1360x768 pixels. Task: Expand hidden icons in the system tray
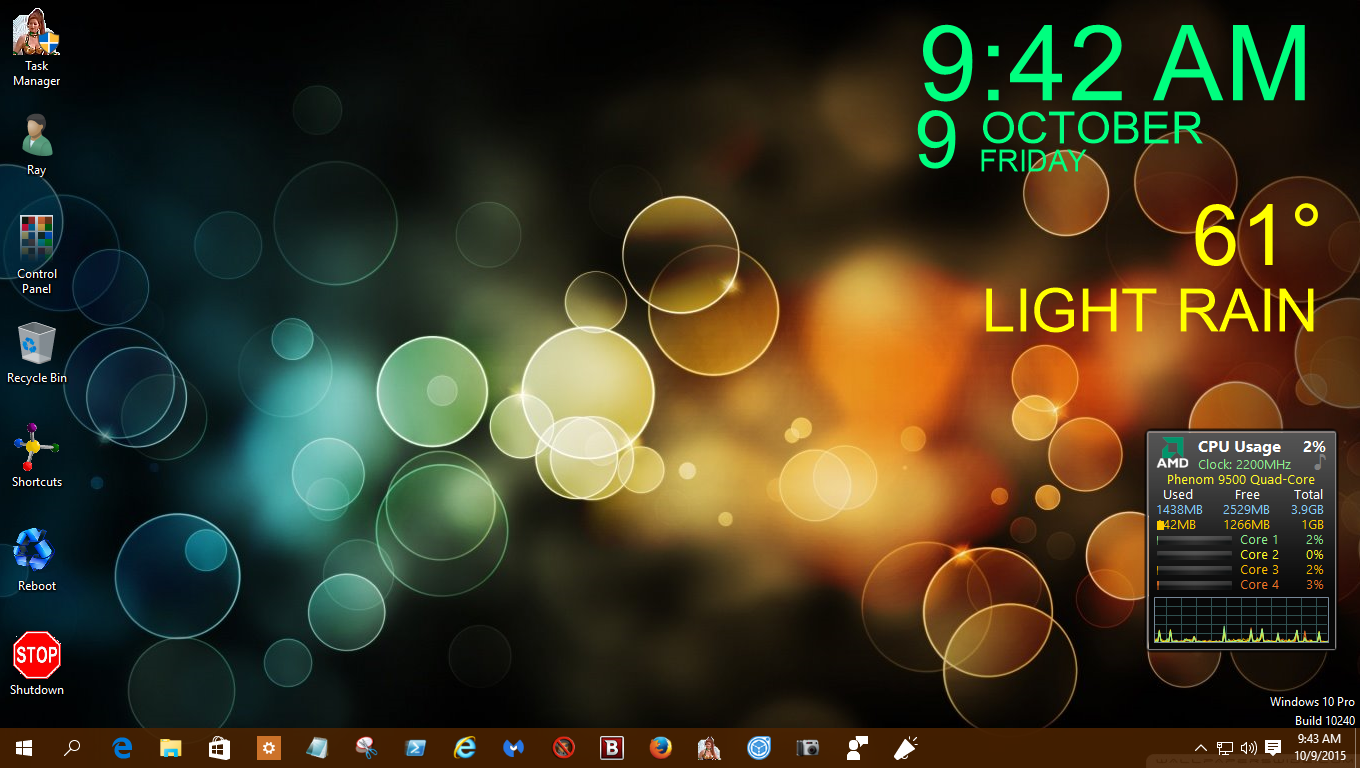[1199, 747]
